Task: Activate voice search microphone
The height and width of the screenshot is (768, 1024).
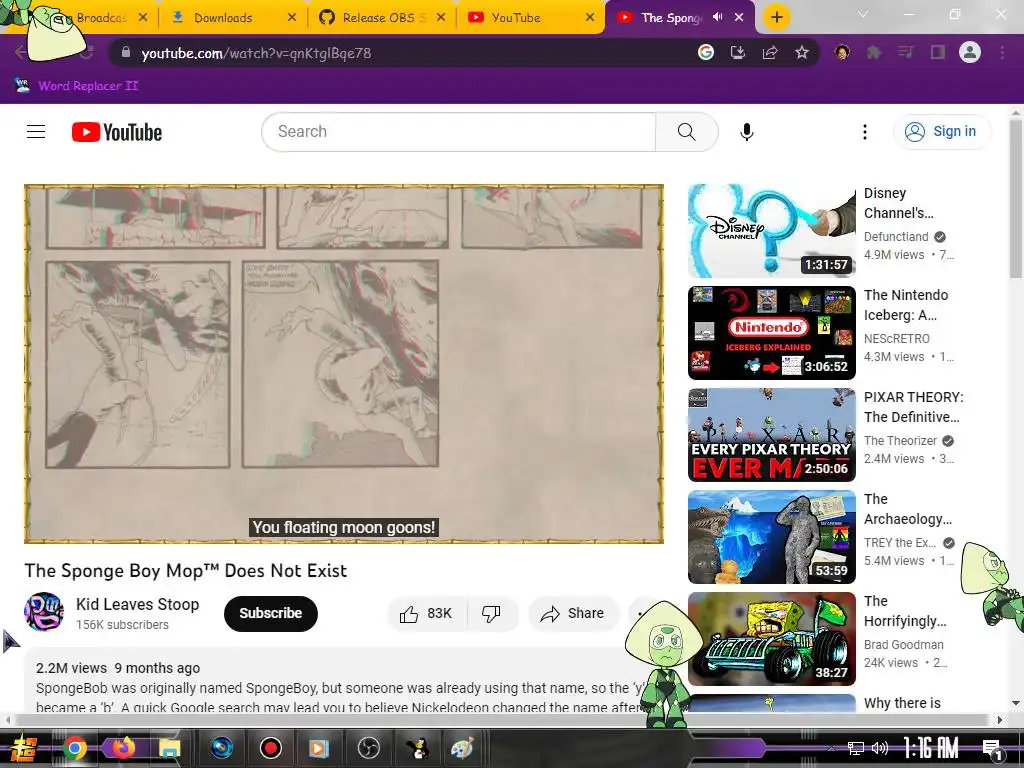Action: 746,132
